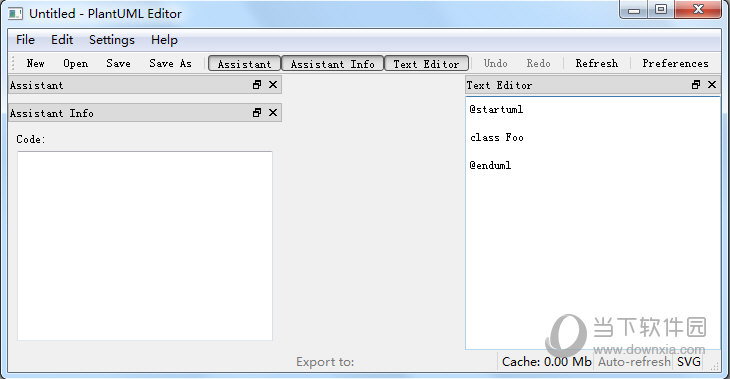Viewport: 730px width, 379px height.
Task: Click Open in the toolbar
Action: (x=75, y=63)
